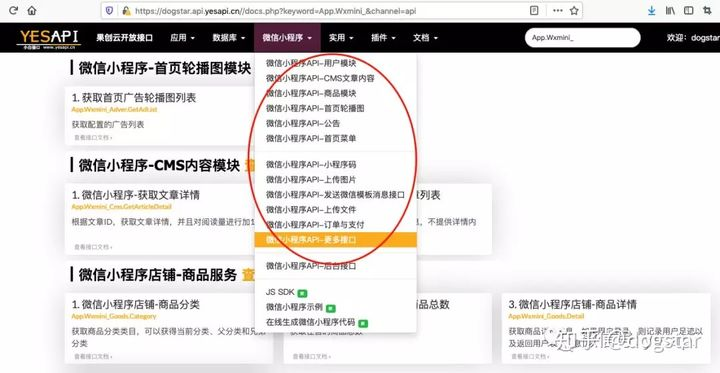
Task: Open card title 微信小程序-获取文章详情
Action: 135,195
